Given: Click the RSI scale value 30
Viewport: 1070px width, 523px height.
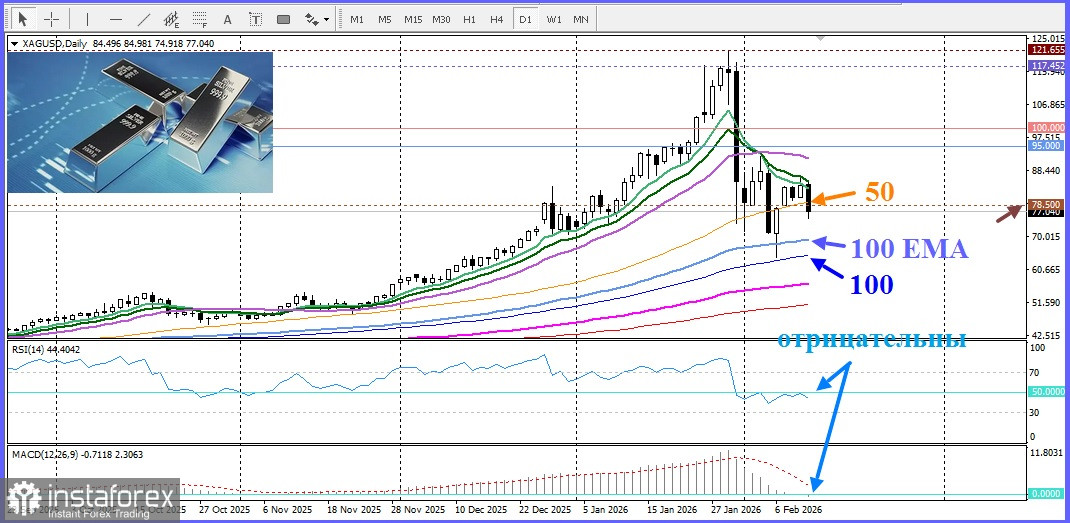Looking at the screenshot, I should coord(1035,412).
